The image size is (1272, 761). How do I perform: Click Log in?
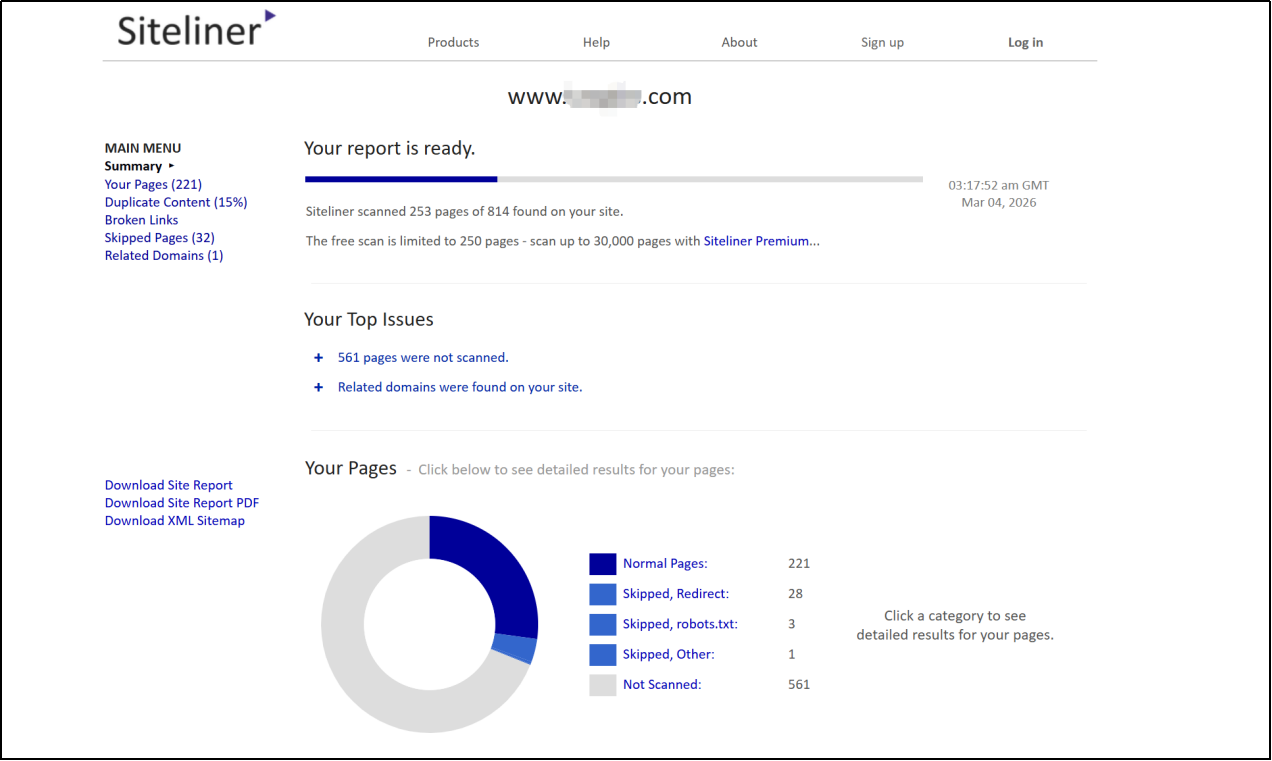coord(1025,42)
